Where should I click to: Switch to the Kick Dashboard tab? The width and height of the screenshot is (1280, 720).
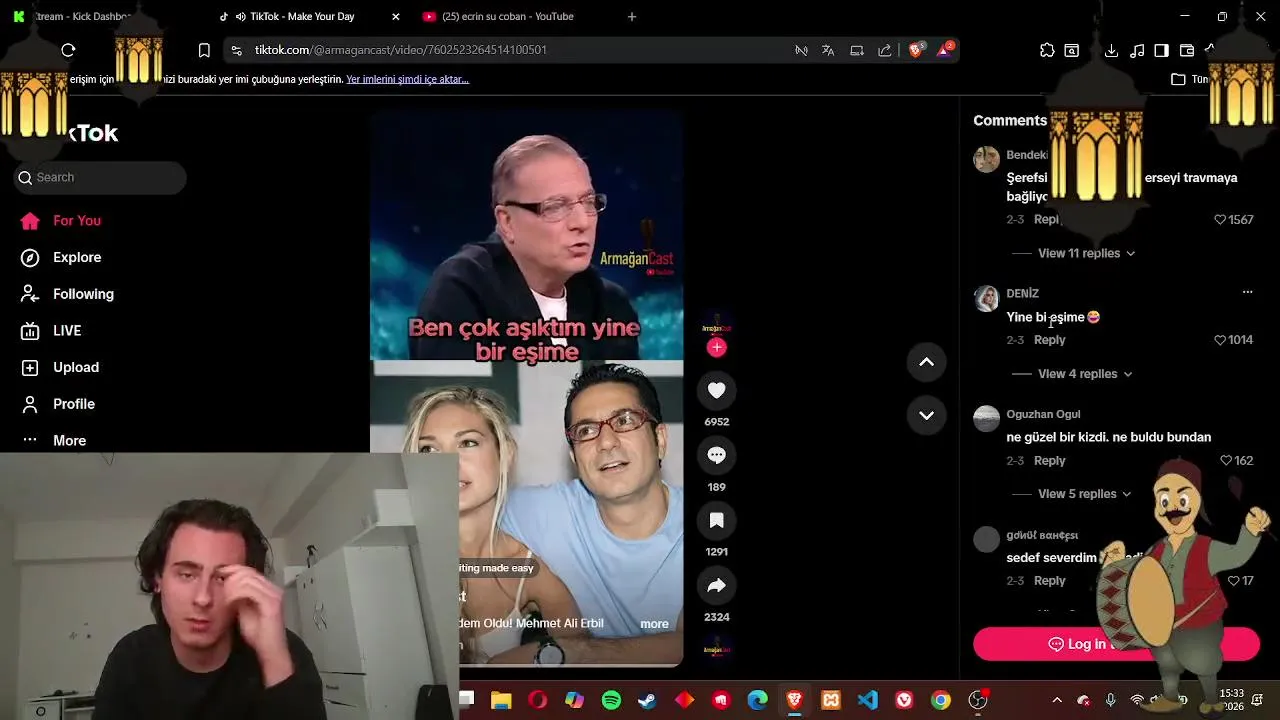tap(76, 17)
